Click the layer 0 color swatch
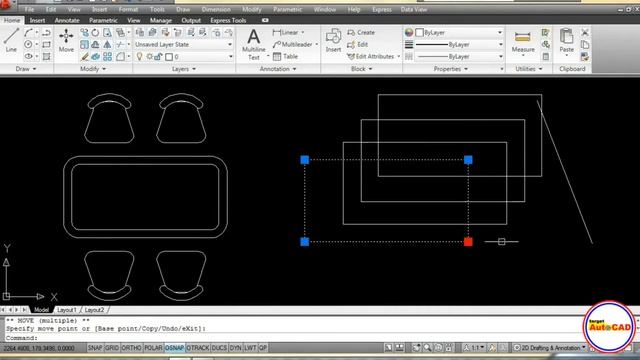The image size is (640, 360). [169, 57]
